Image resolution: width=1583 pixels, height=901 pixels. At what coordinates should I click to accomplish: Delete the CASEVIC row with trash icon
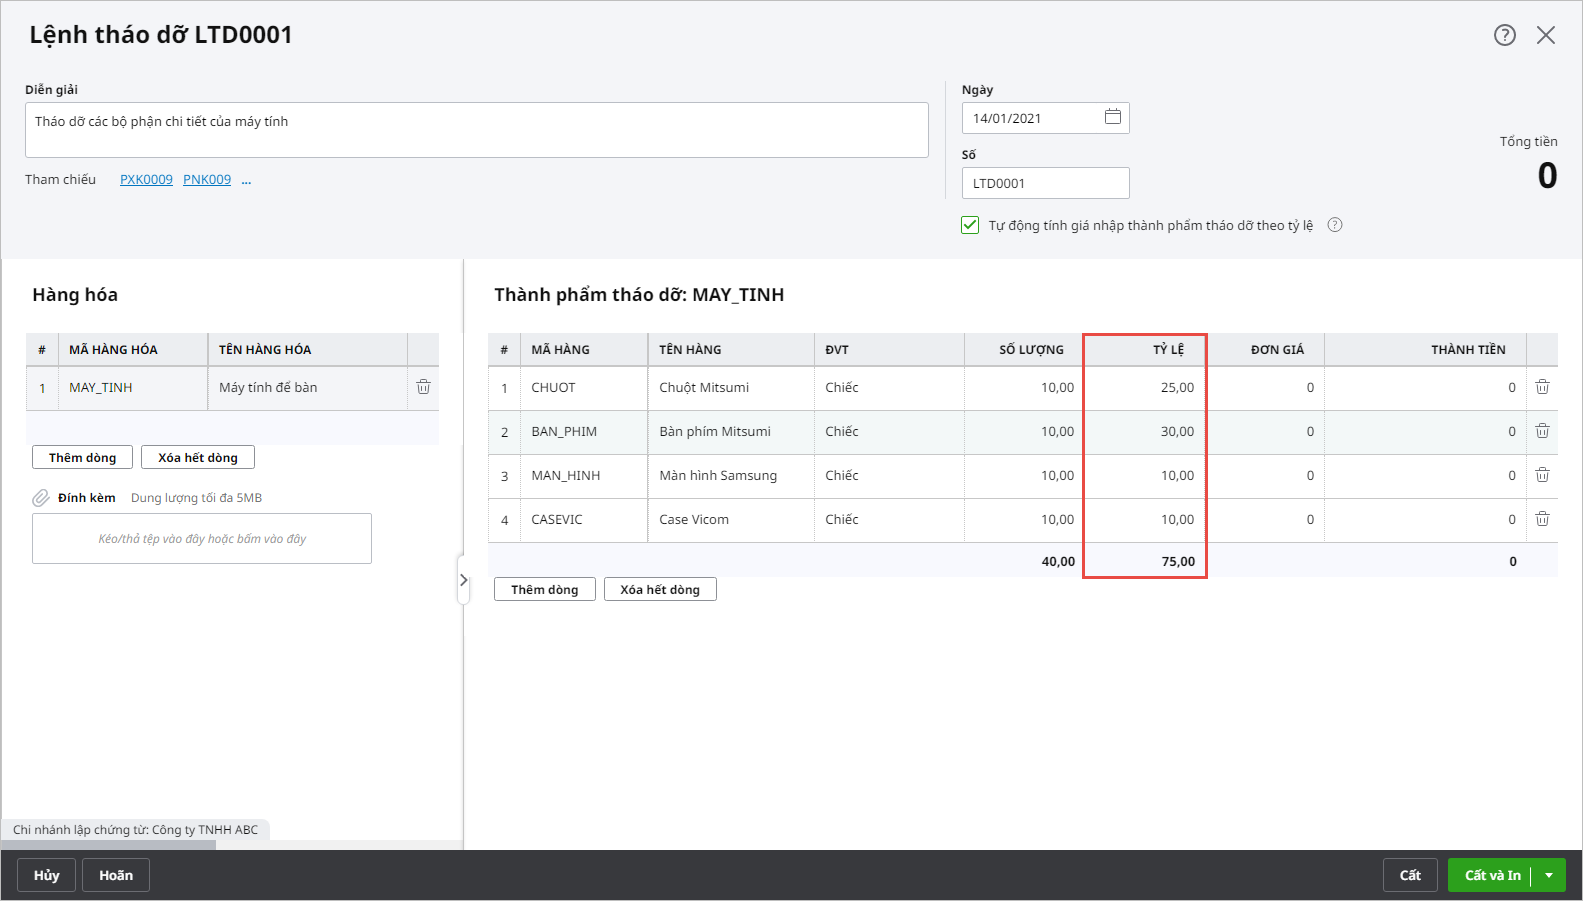[x=1542, y=519]
